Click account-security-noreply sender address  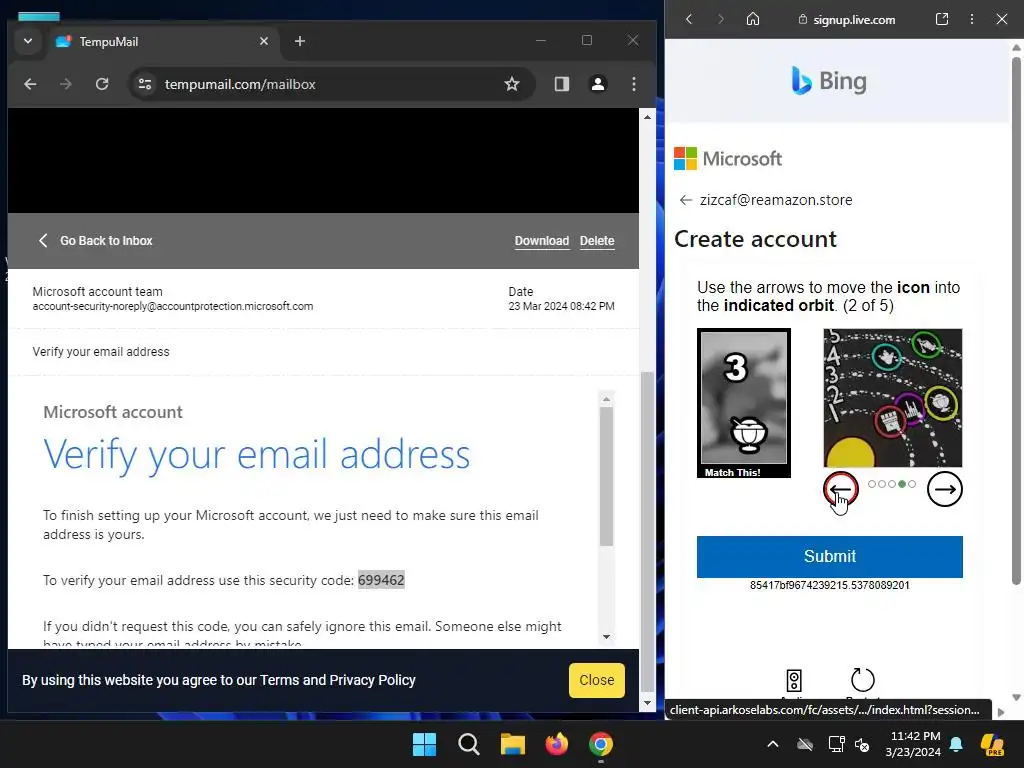[173, 306]
